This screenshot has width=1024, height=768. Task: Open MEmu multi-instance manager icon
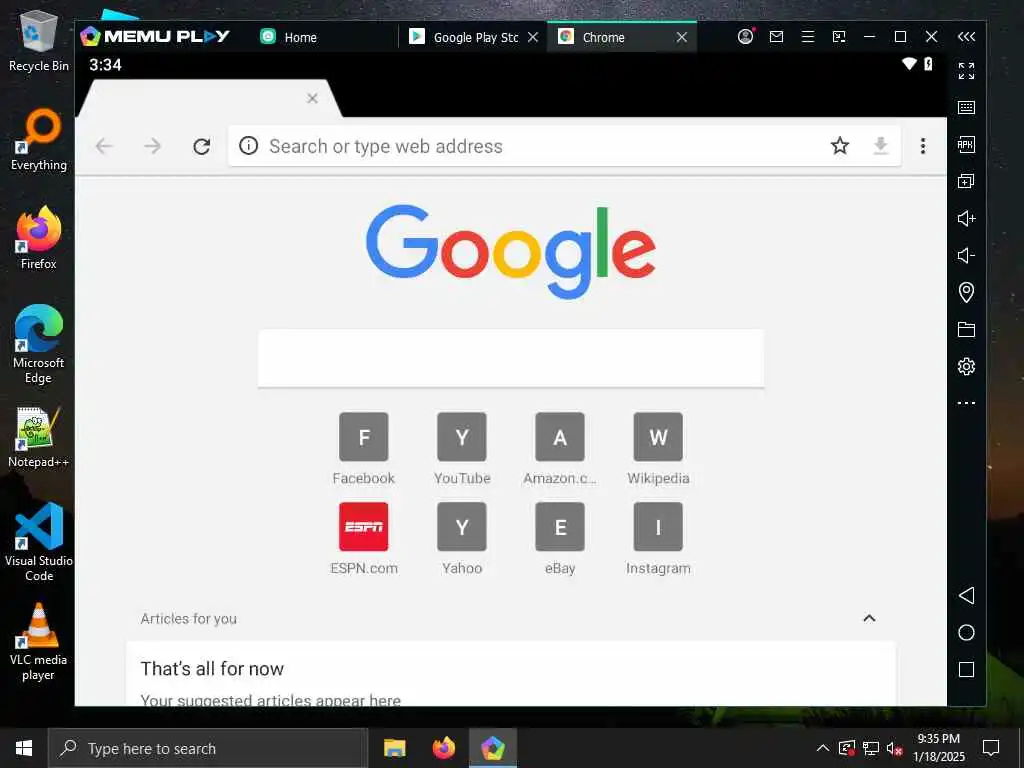tap(967, 181)
